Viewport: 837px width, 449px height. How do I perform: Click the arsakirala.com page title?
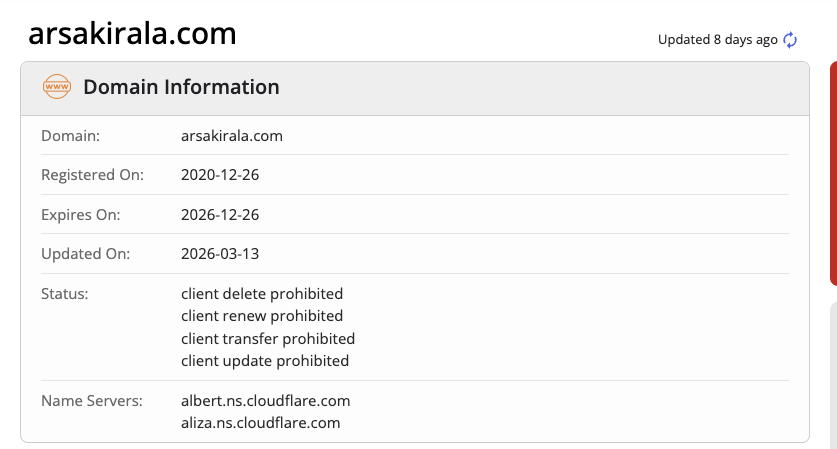(x=132, y=33)
